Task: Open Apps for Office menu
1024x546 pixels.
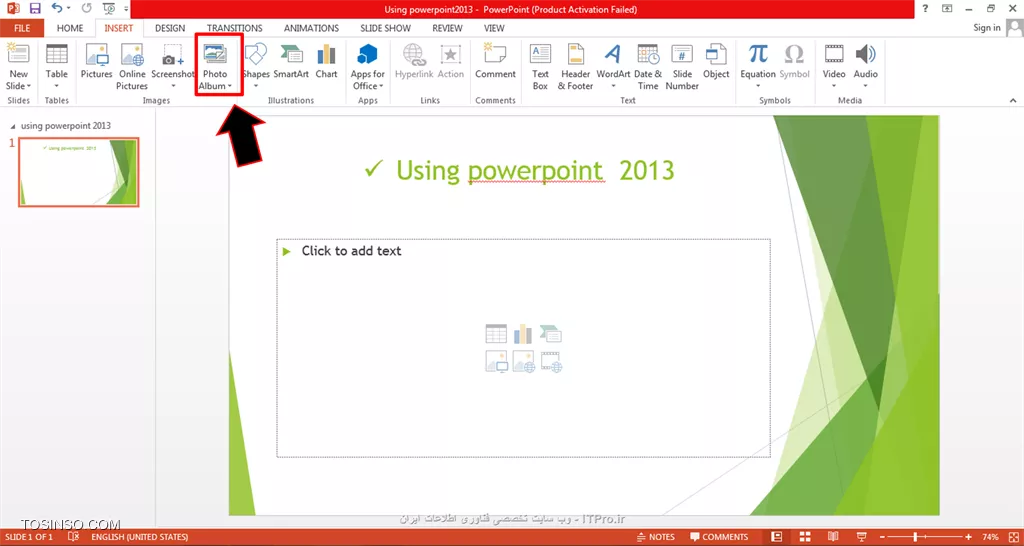Action: tap(368, 67)
